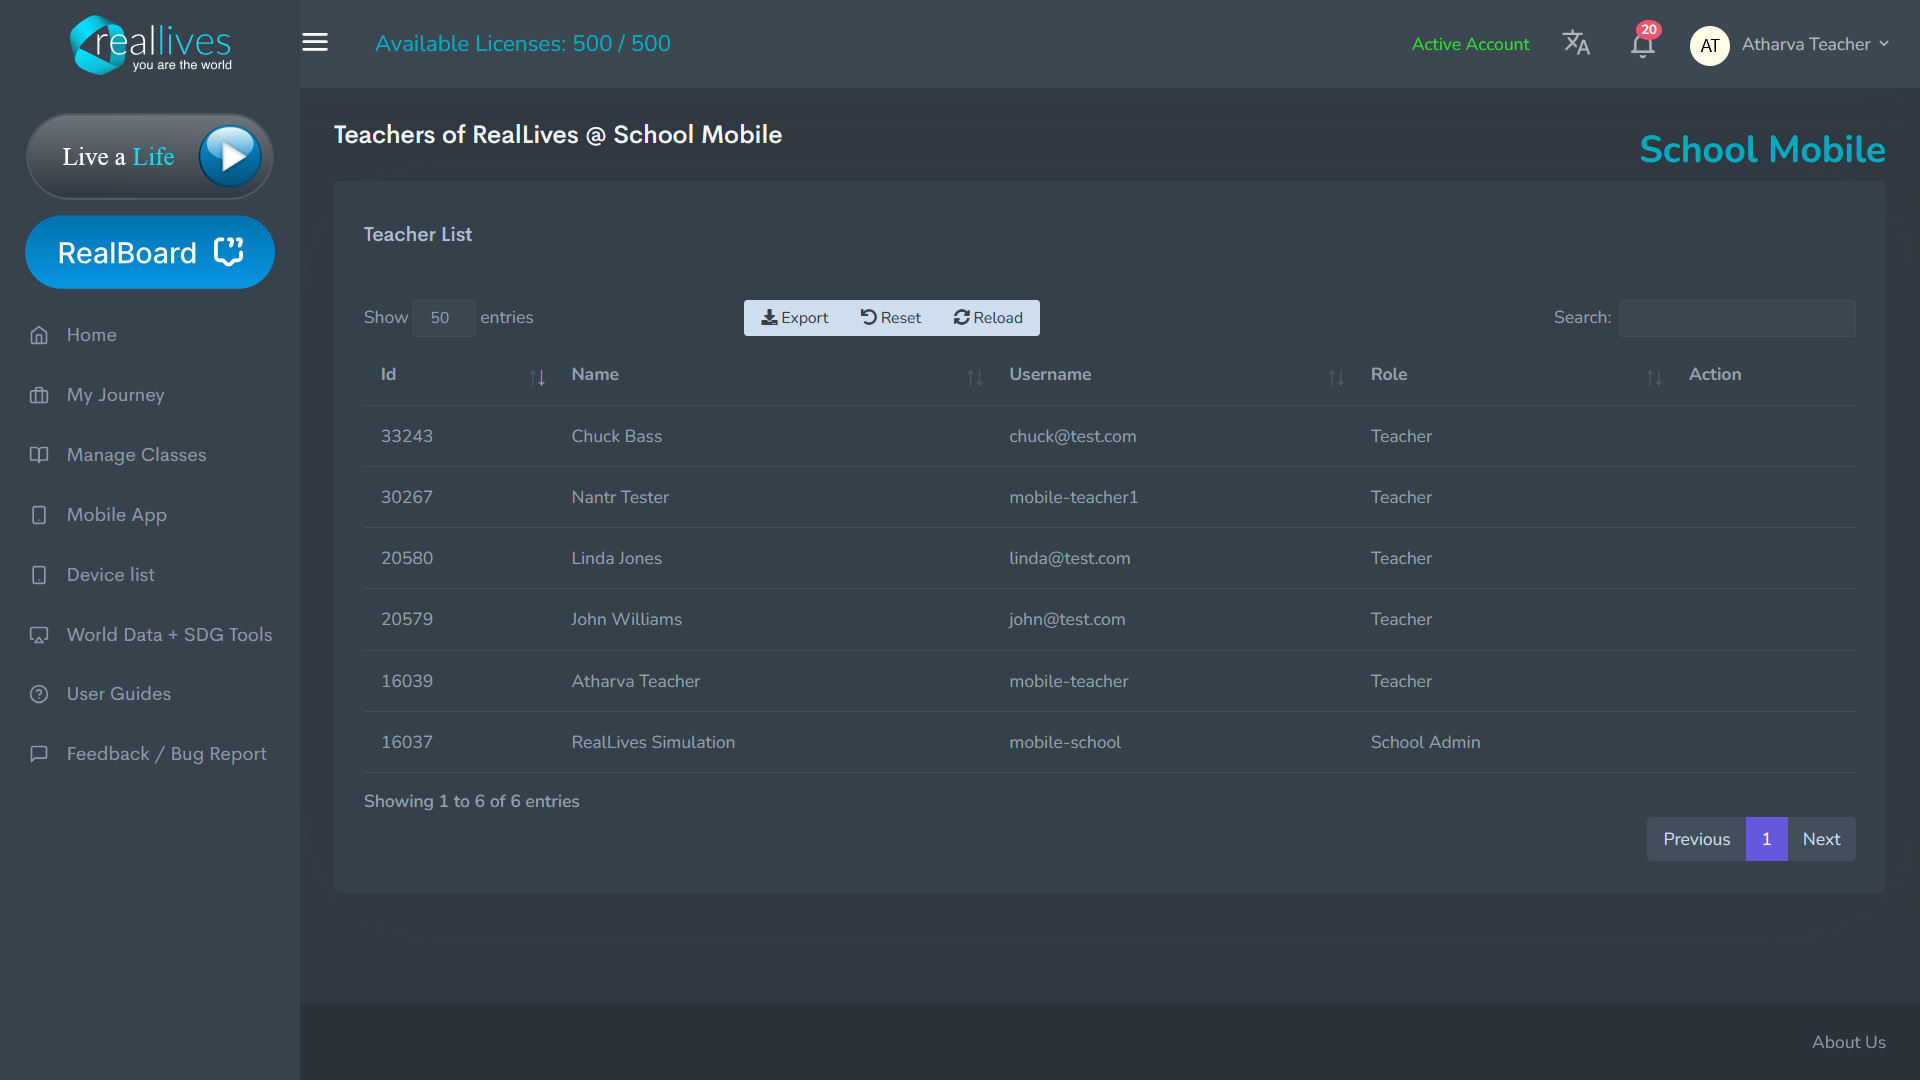
Task: Click the User Guides help icon
Action: point(39,694)
